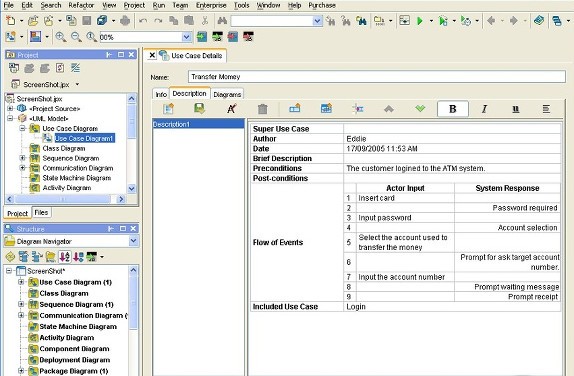
Task: Click the green Run project arrow
Action: click(x=420, y=21)
